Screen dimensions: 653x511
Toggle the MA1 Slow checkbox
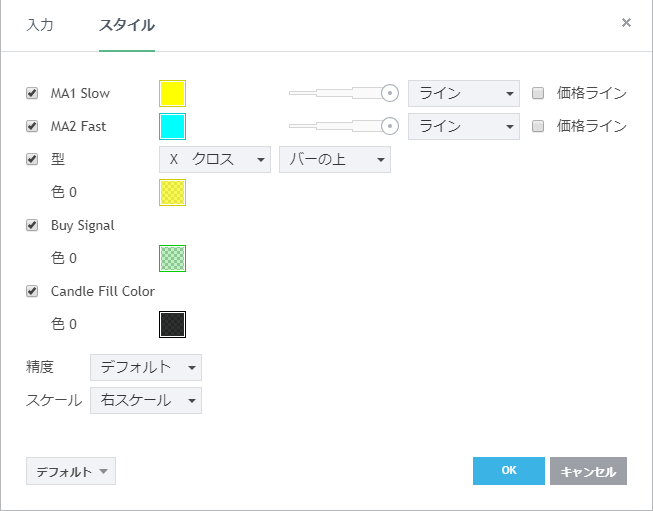pyautogui.click(x=32, y=93)
